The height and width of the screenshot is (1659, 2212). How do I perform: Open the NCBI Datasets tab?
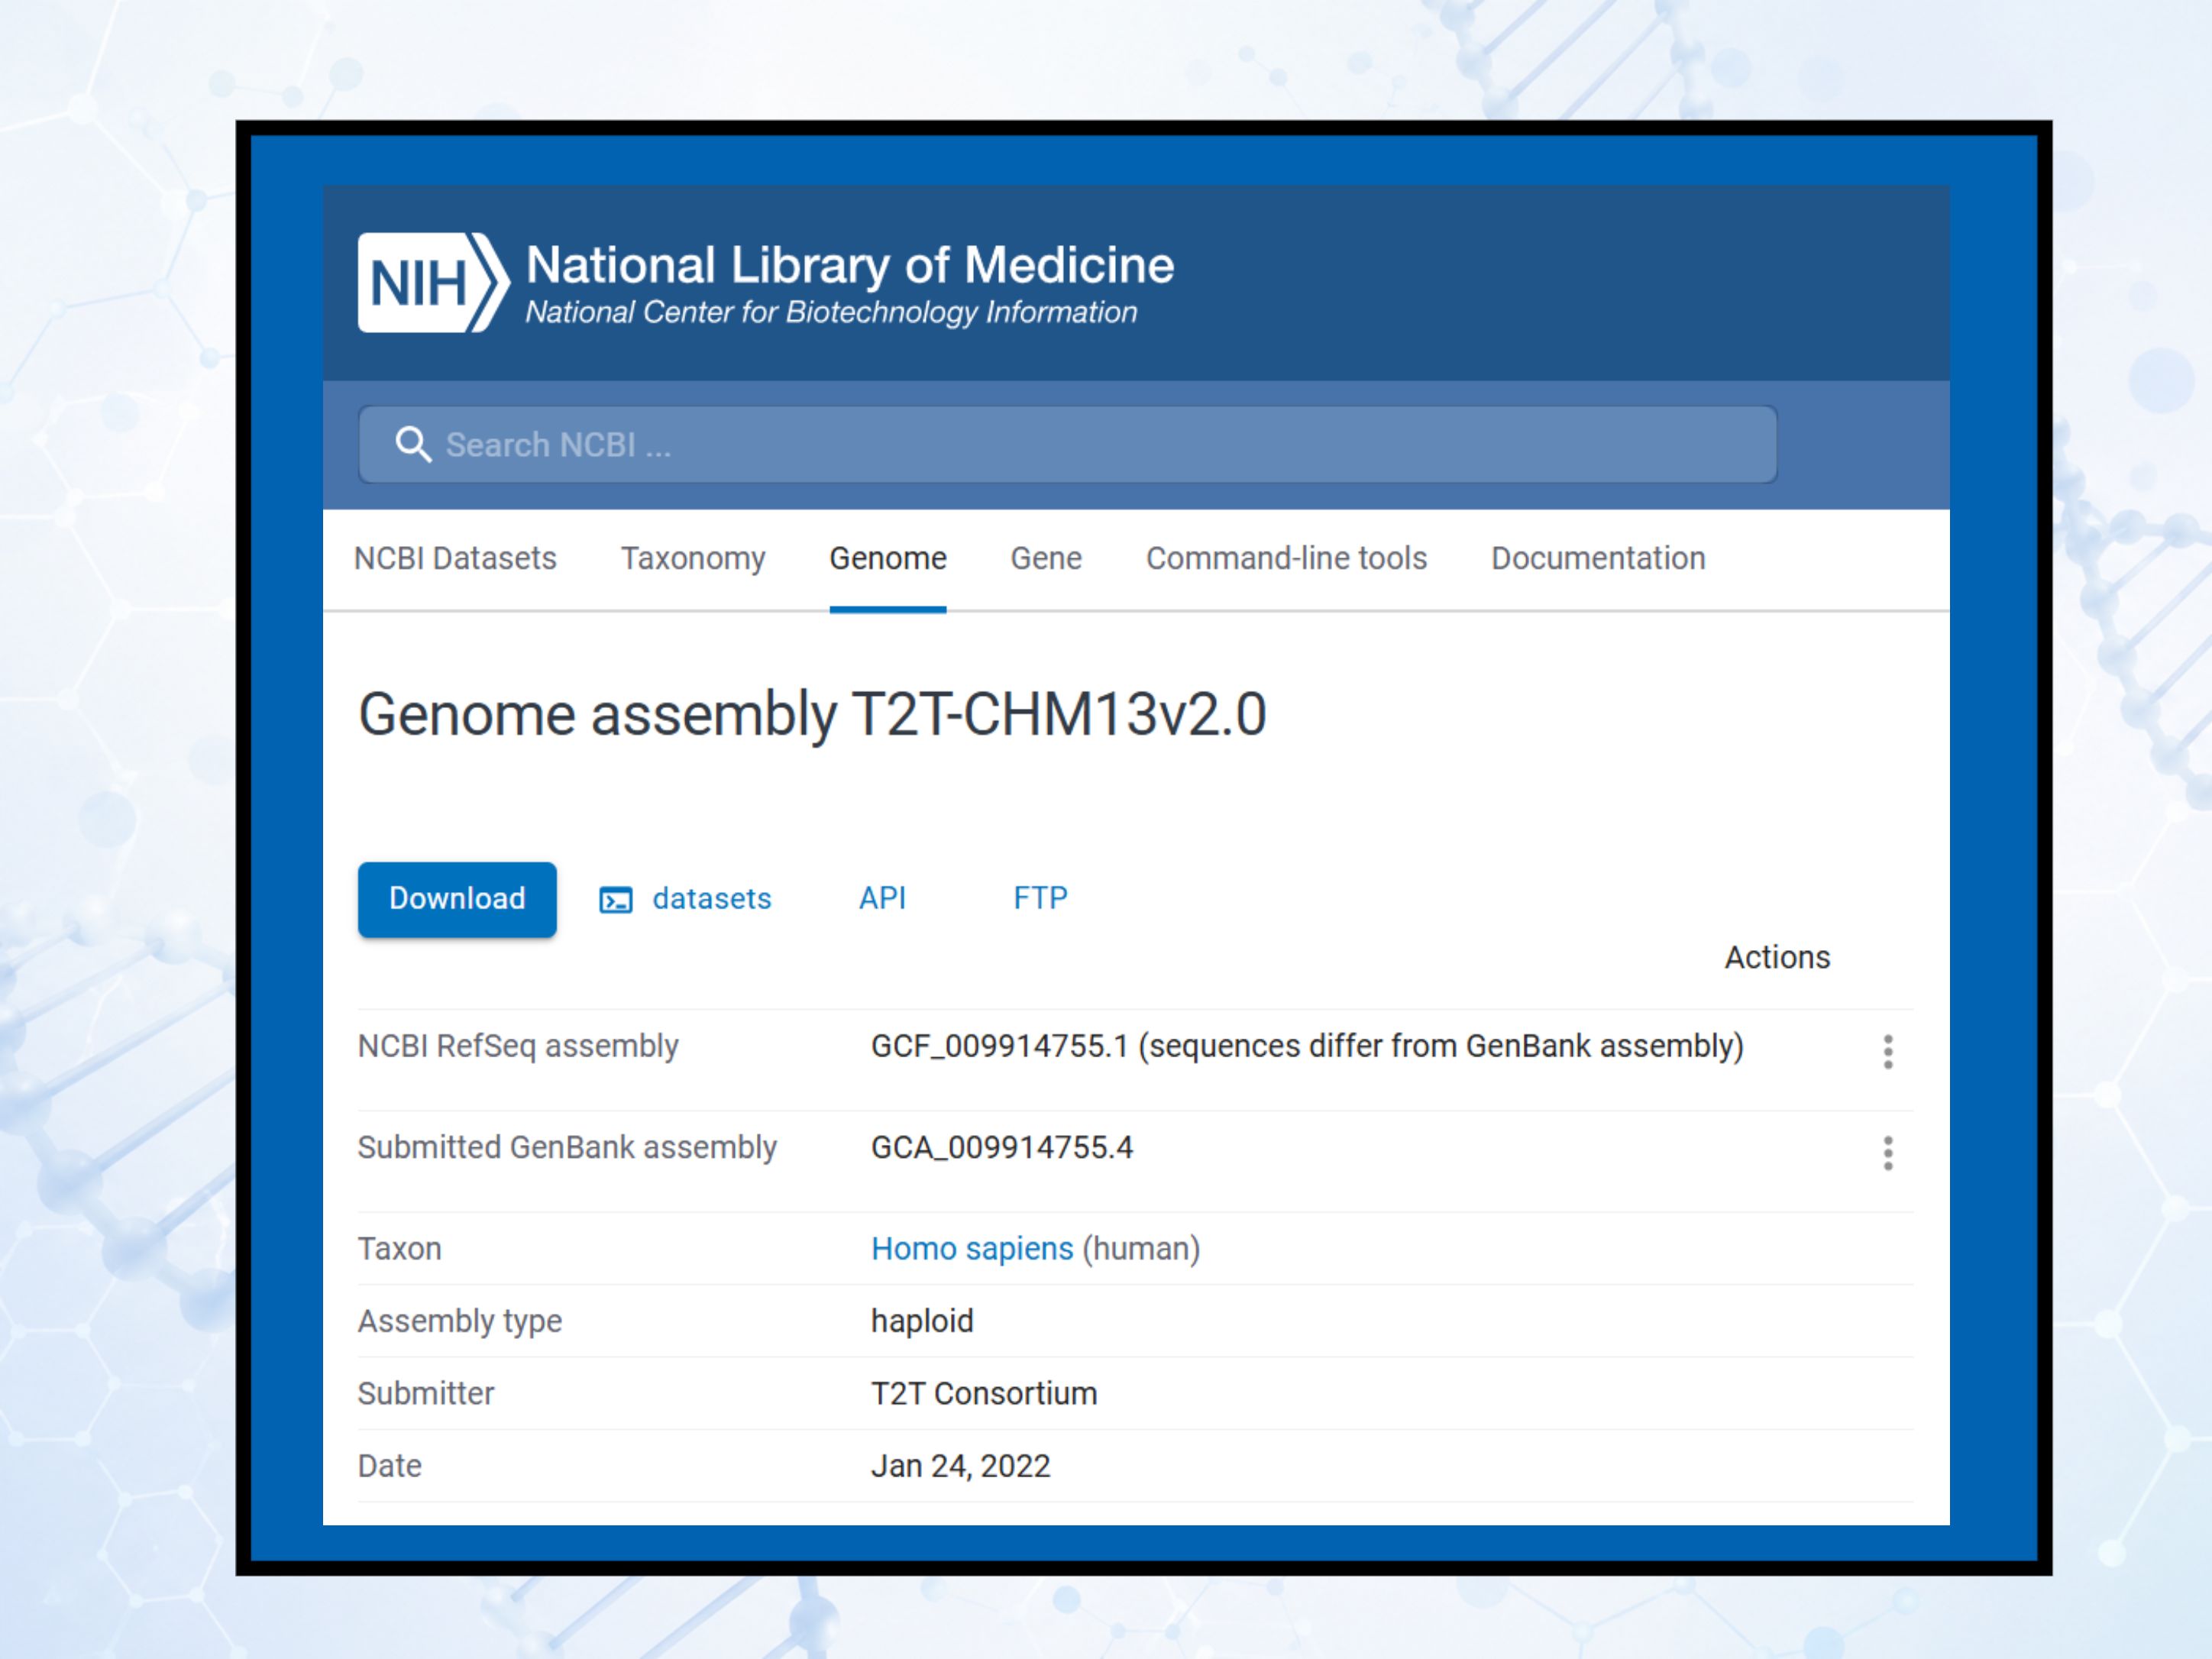coord(455,558)
